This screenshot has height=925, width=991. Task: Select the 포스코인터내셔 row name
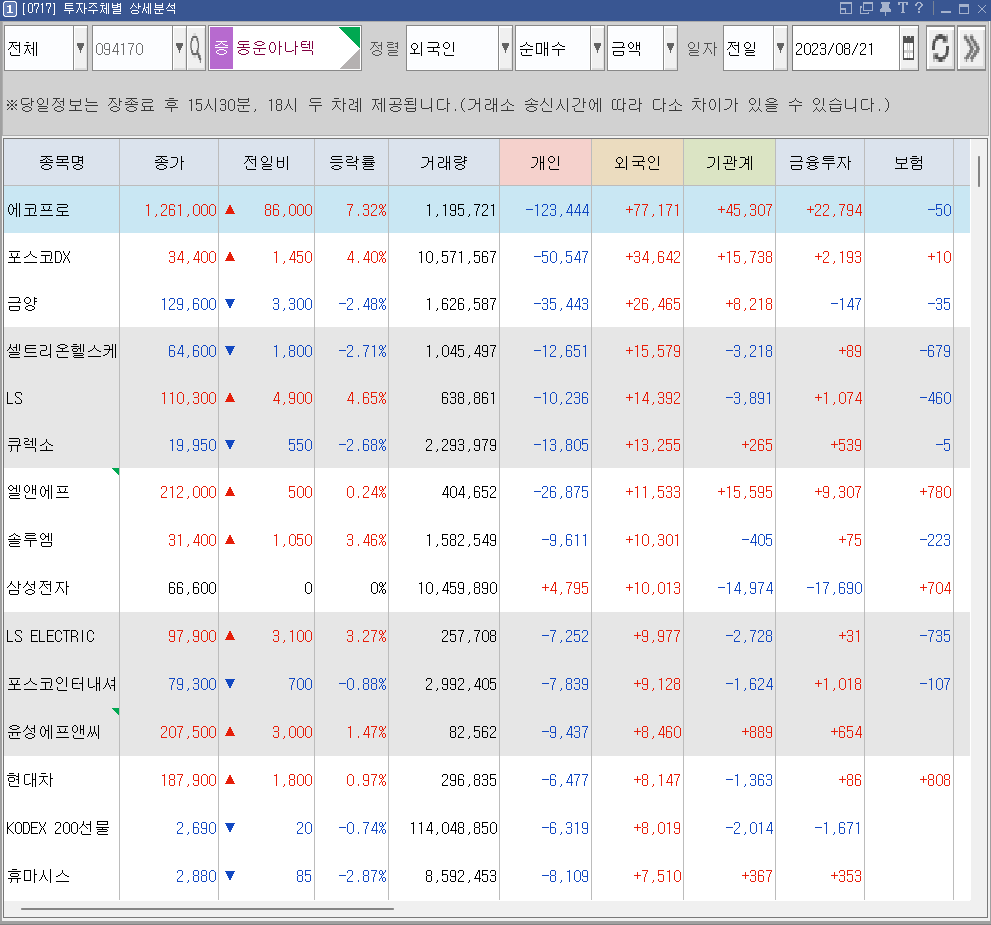tap(61, 684)
